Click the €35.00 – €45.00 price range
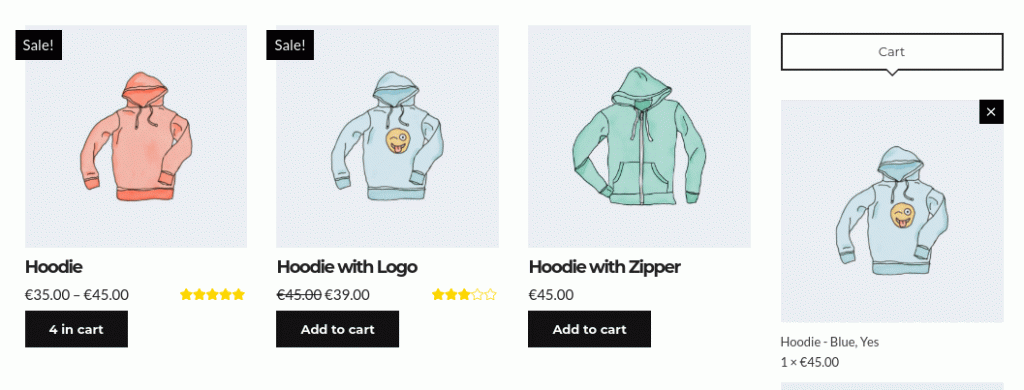 coord(77,295)
